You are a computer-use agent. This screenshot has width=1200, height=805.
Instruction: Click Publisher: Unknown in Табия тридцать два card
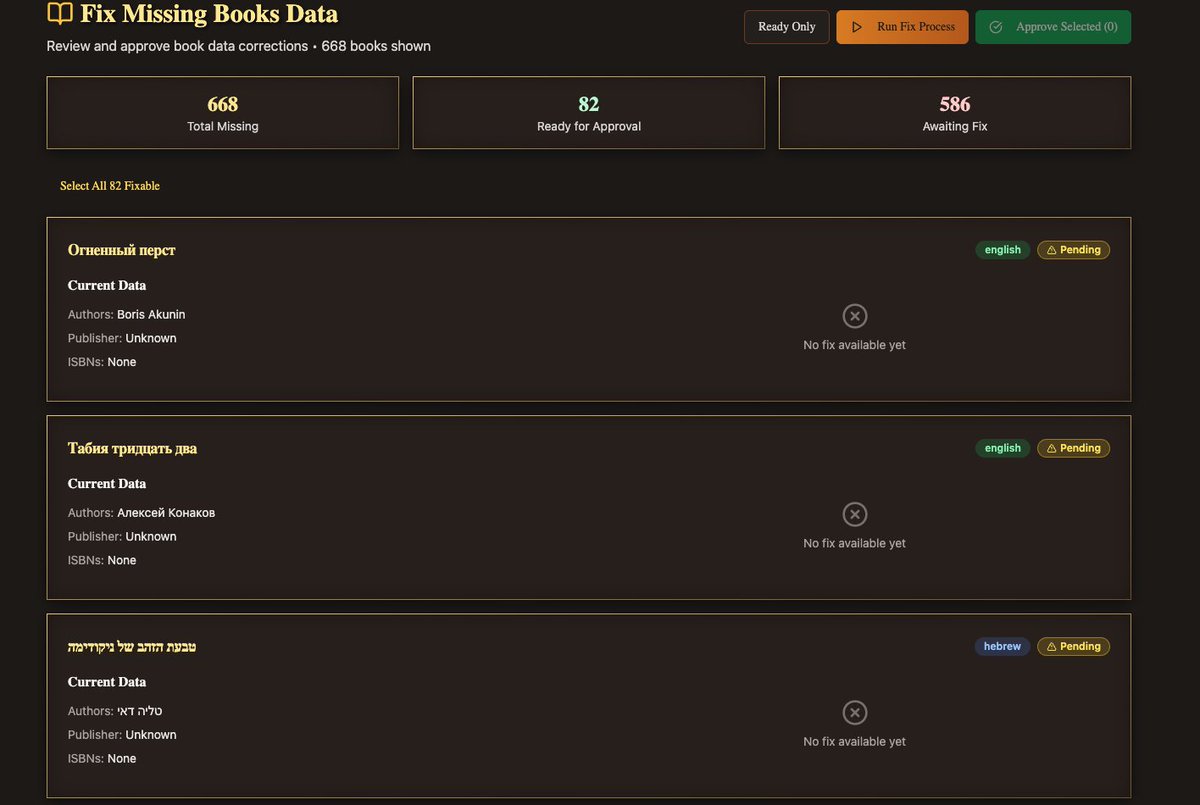click(x=122, y=536)
